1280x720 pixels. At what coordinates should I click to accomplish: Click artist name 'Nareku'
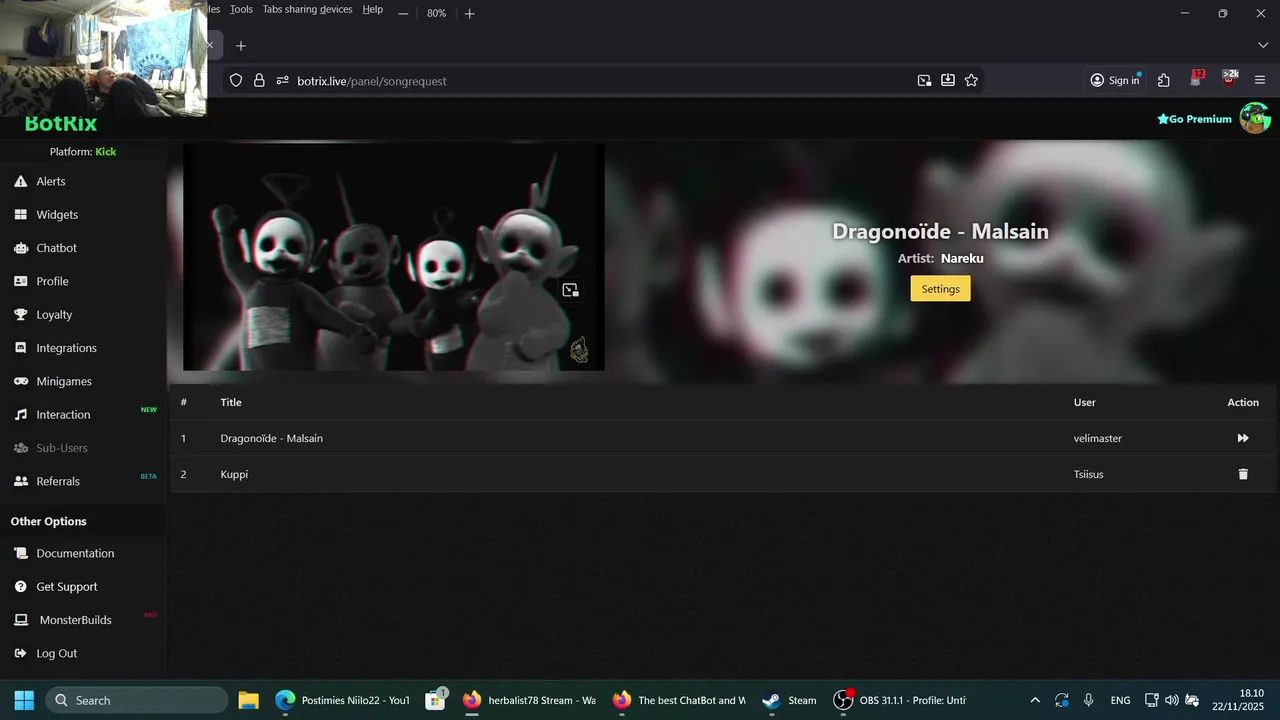coord(962,258)
